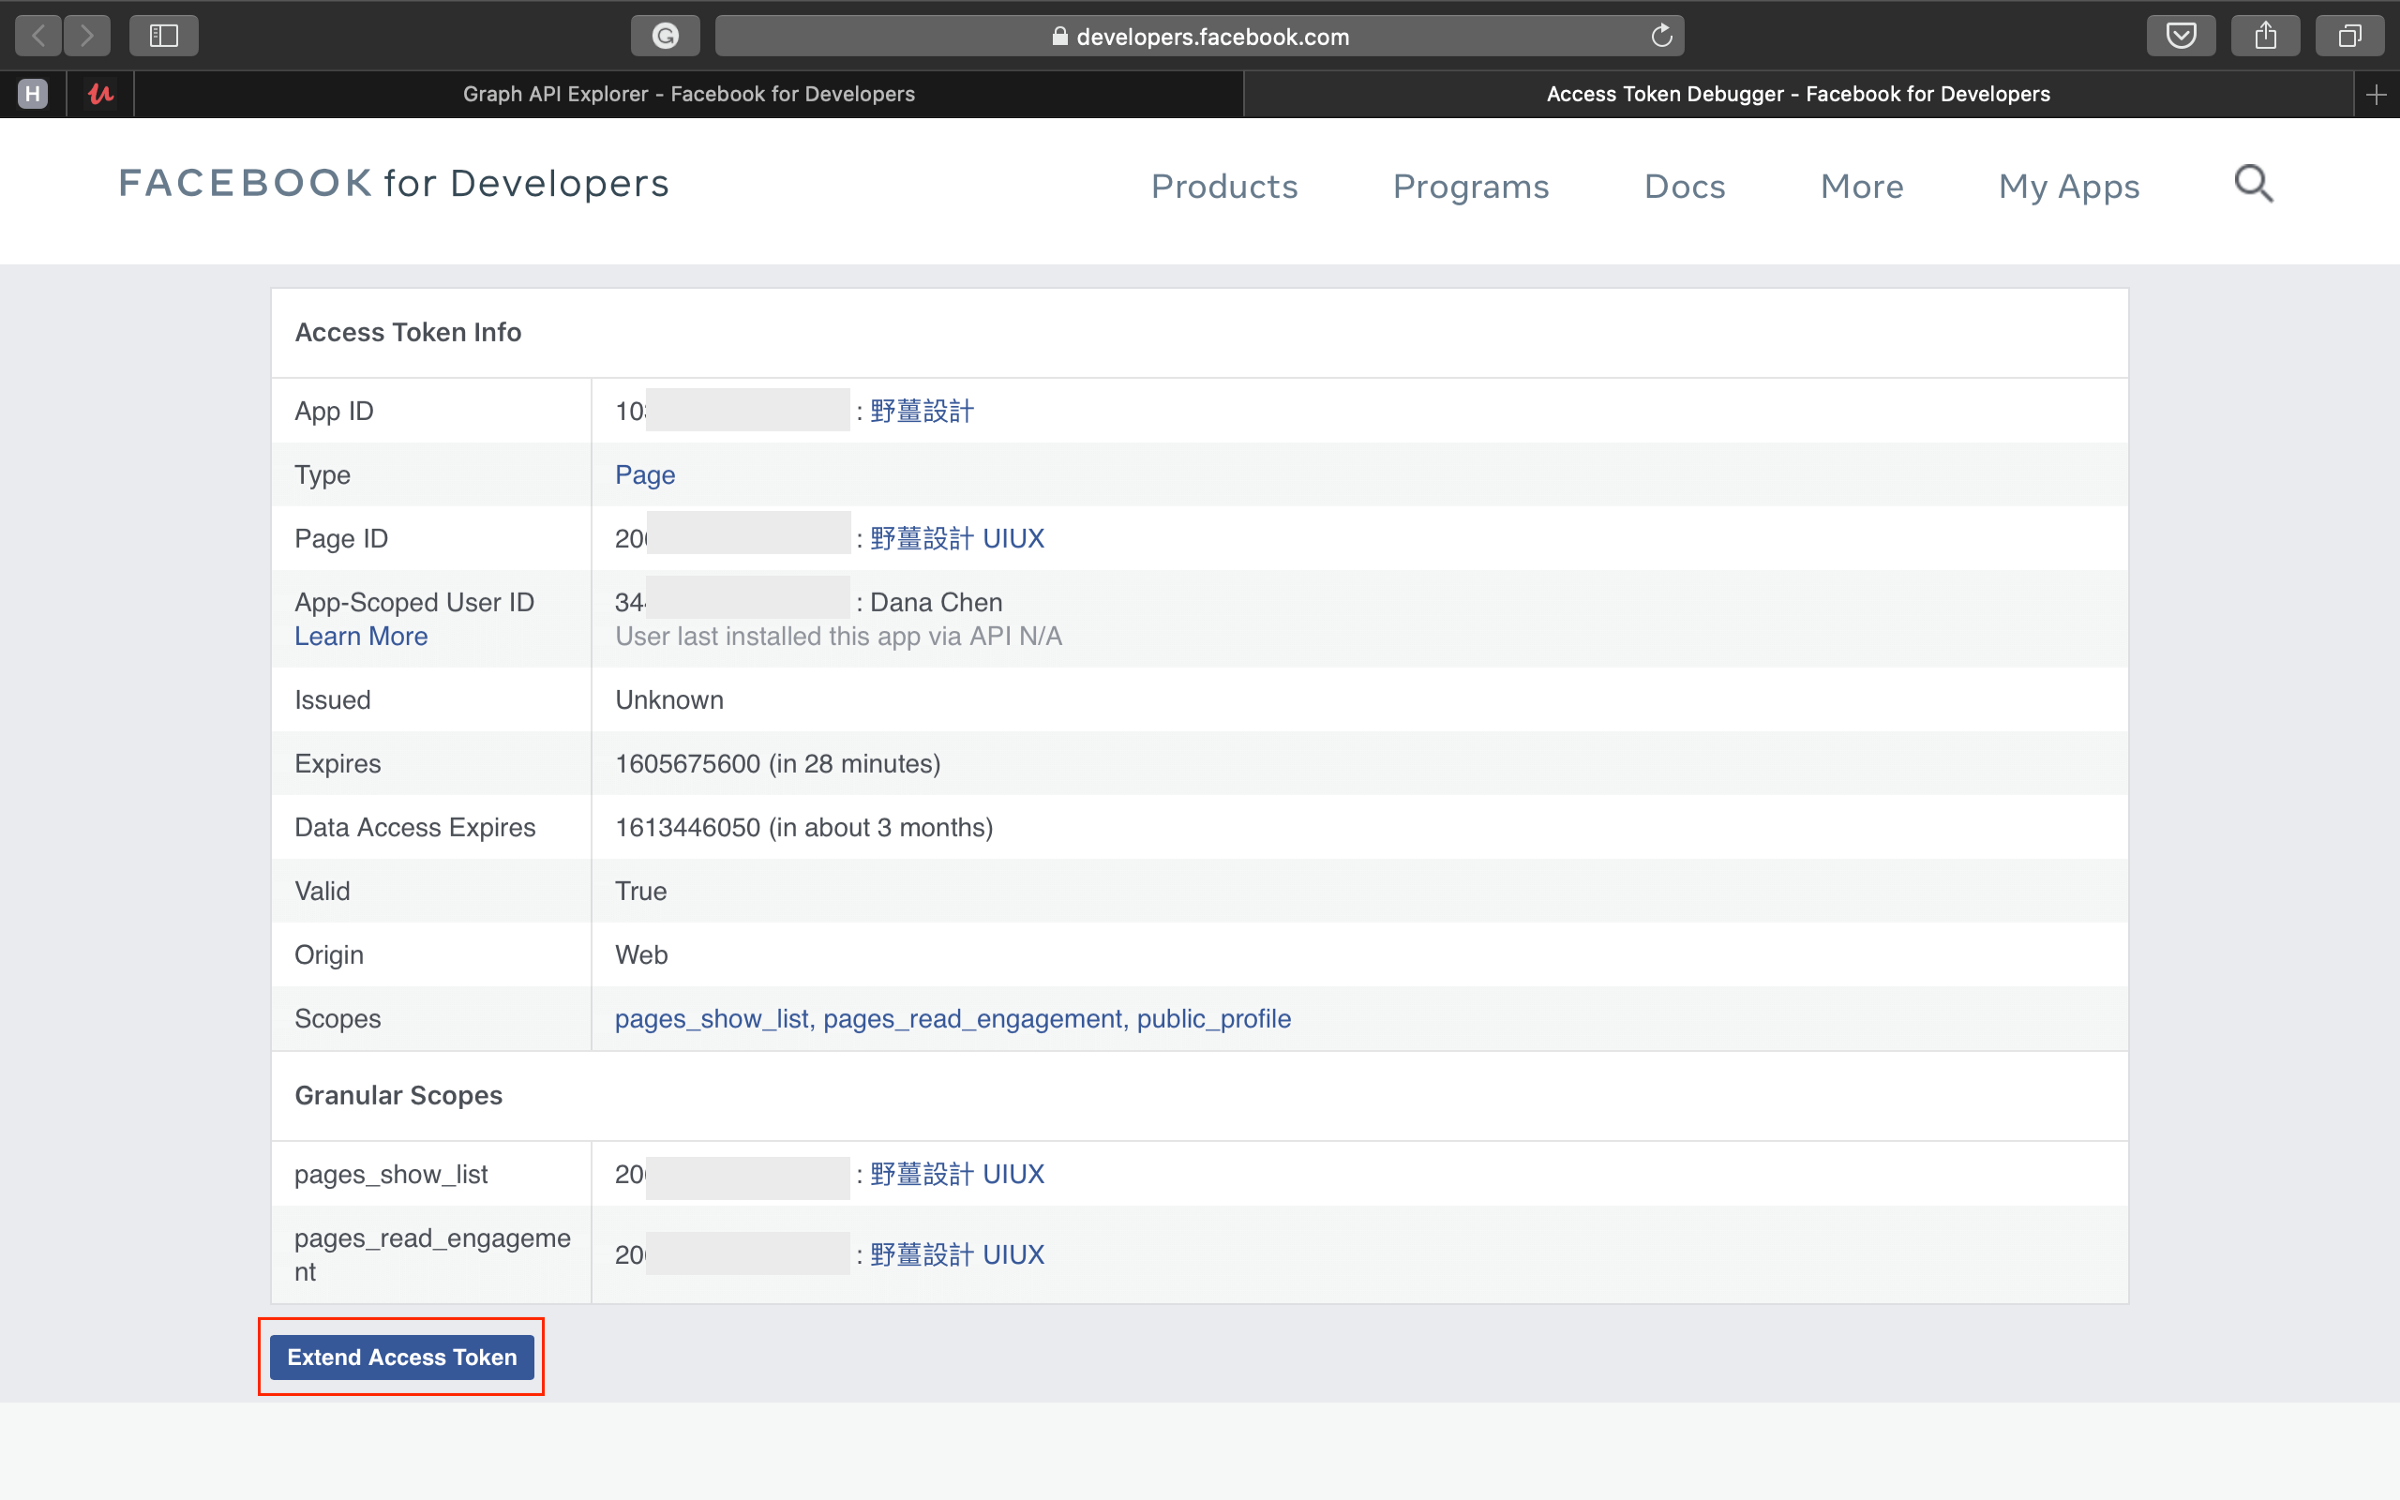Image resolution: width=2400 pixels, height=1500 pixels.
Task: Toggle the Safari sidebar button
Action: [x=164, y=36]
